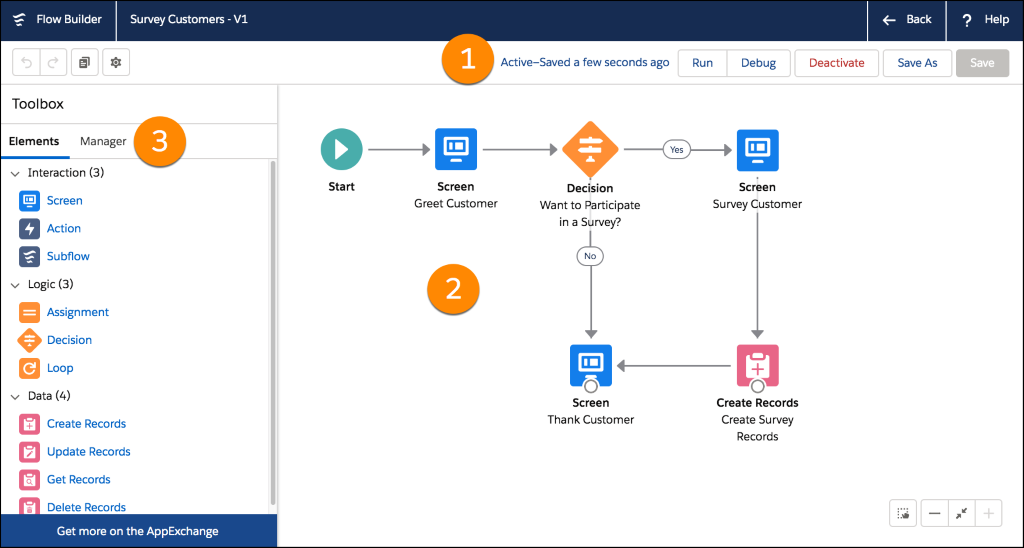Screen dimensions: 1024x548
Task: Collapse the Interaction section chevron
Action: pyautogui.click(x=15, y=173)
